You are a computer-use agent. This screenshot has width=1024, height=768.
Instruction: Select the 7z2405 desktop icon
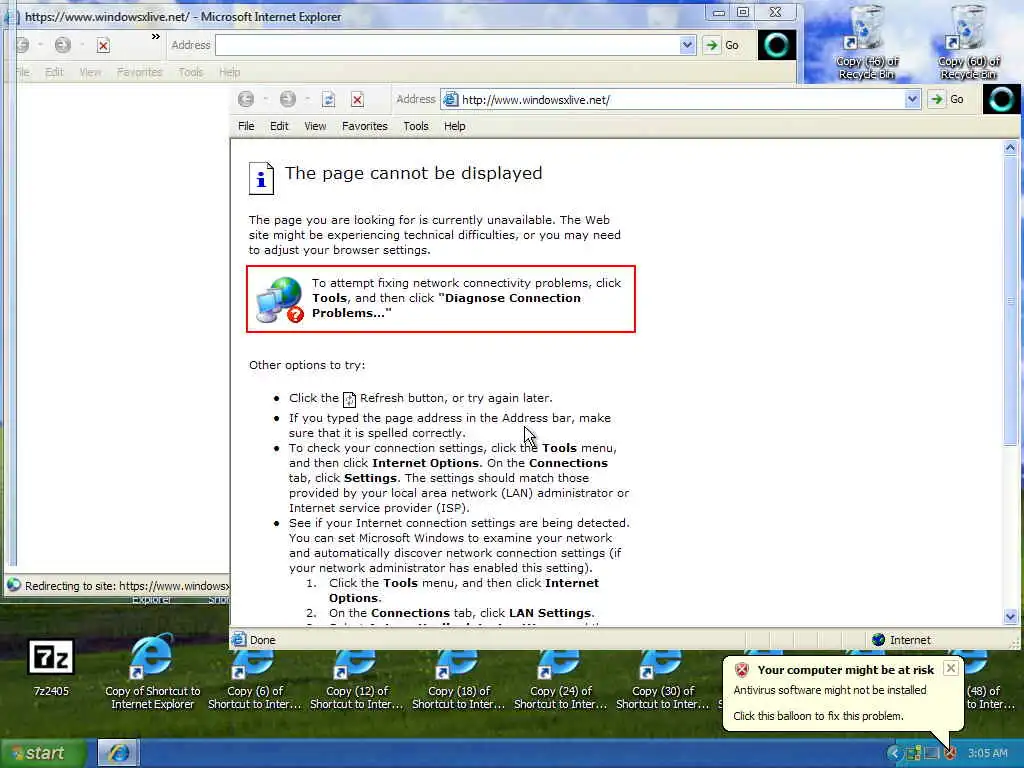[x=51, y=667]
